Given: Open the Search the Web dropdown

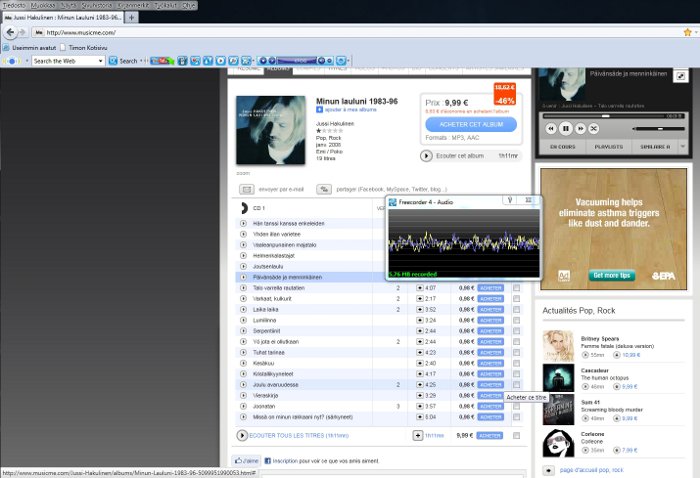Looking at the screenshot, I should 100,61.
